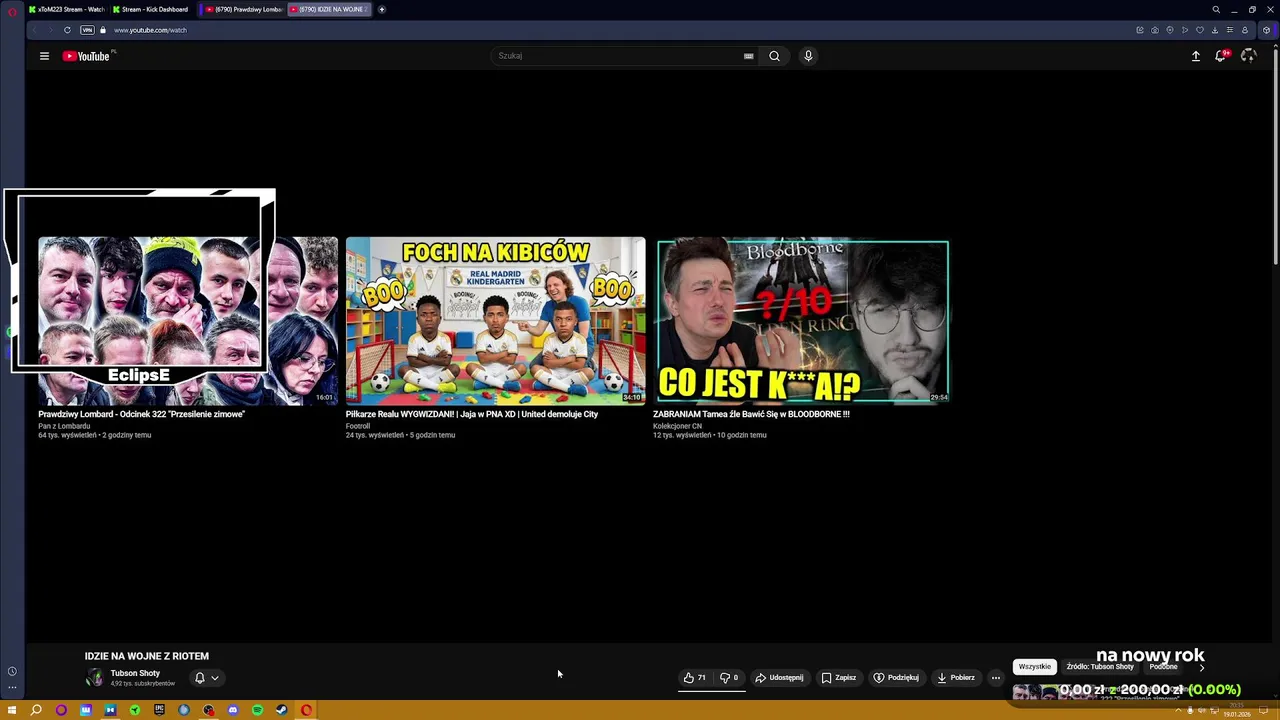
Task: Toggle the Opera VPN badge
Action: point(87,30)
